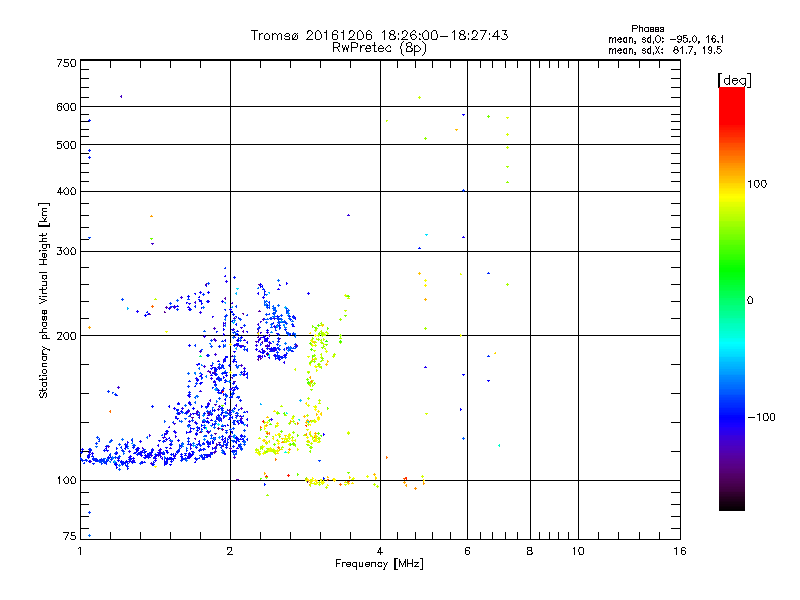Viewport: 800px width, 600px height.
Task: Click the '16' x-axis tick label
Action: 680,551
